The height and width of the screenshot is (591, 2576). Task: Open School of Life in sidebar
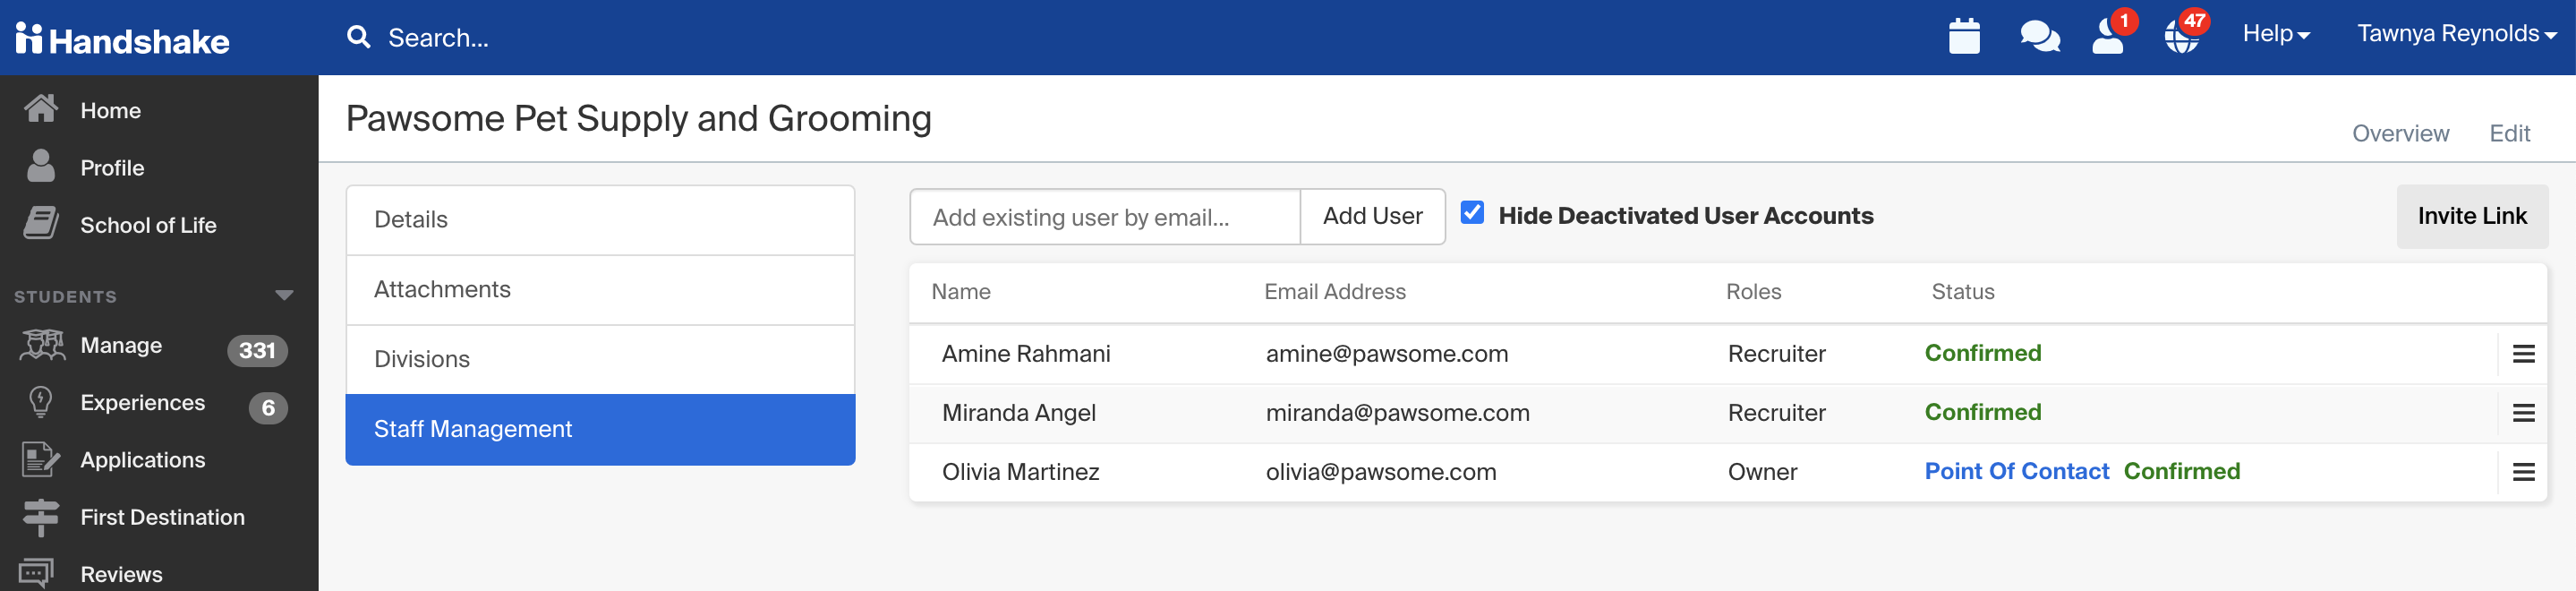(x=148, y=226)
